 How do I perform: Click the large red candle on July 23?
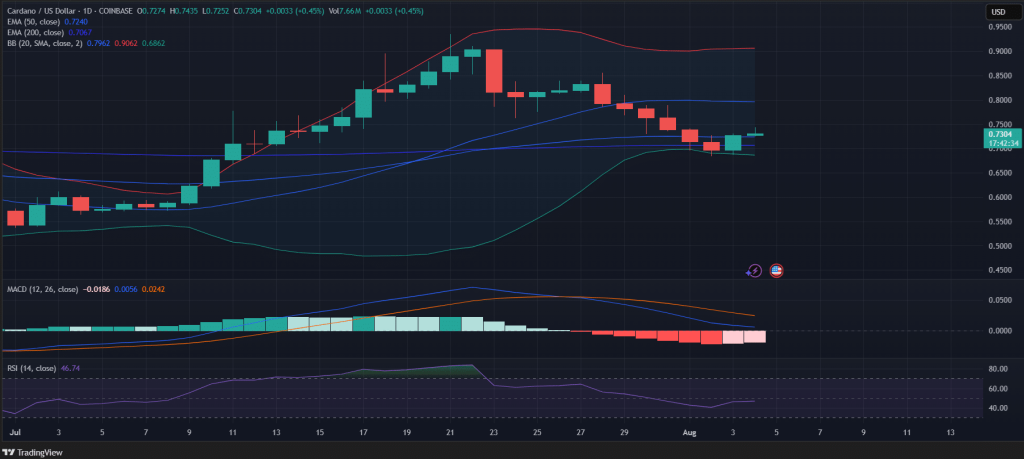click(x=494, y=71)
